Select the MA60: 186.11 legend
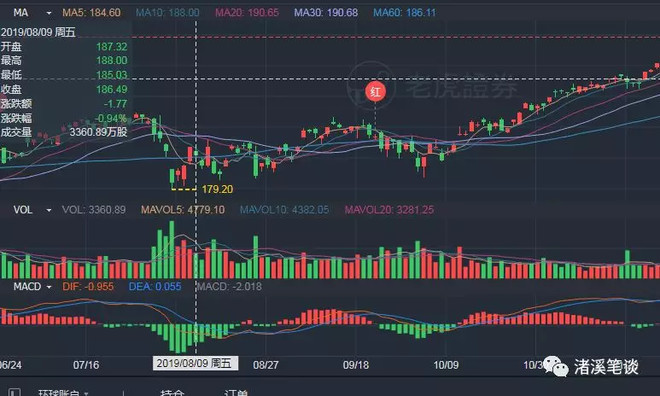This screenshot has width=660, height=396. click(x=405, y=13)
